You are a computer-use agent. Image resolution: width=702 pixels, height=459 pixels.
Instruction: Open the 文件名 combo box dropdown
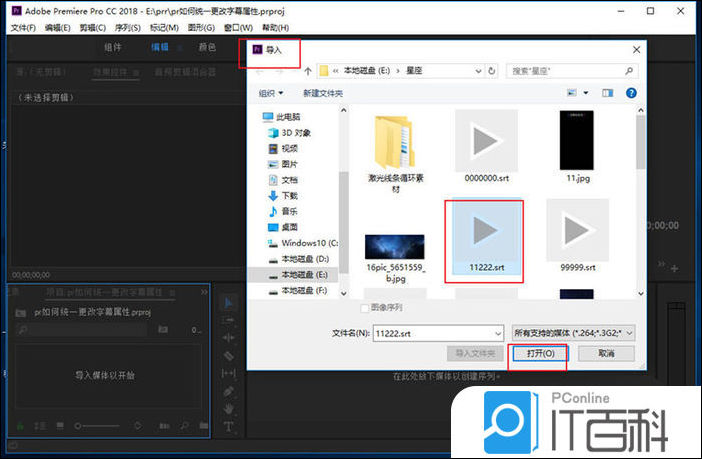coord(497,332)
